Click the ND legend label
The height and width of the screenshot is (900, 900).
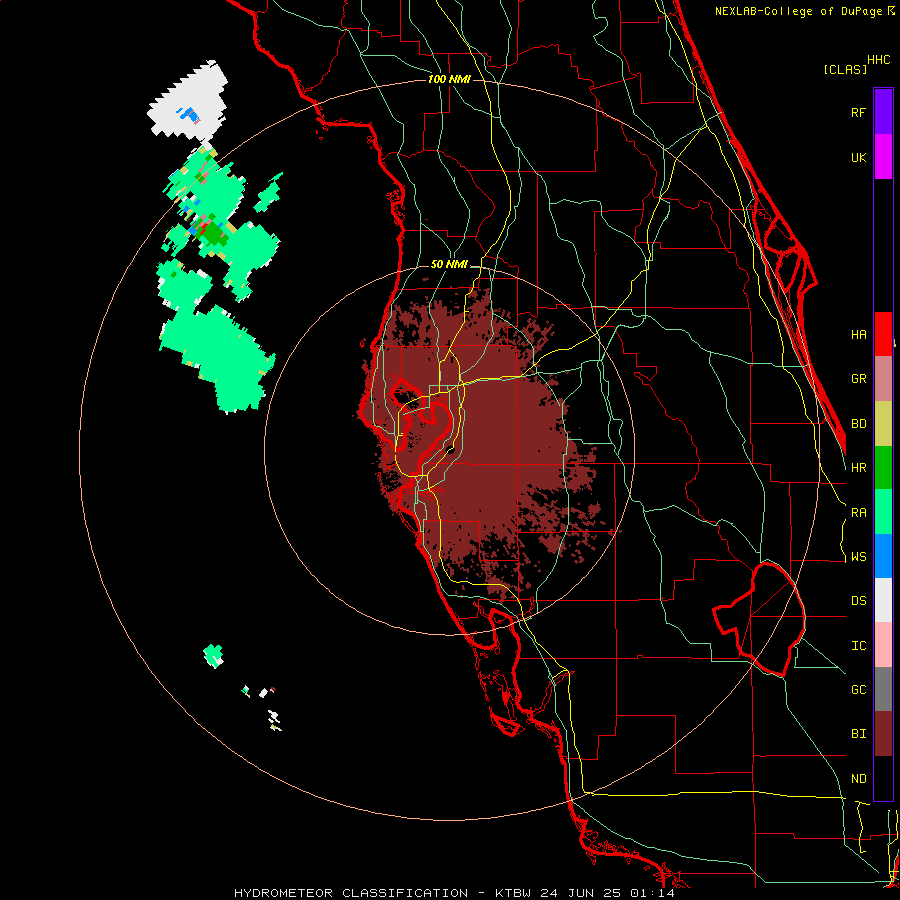pyautogui.click(x=858, y=778)
